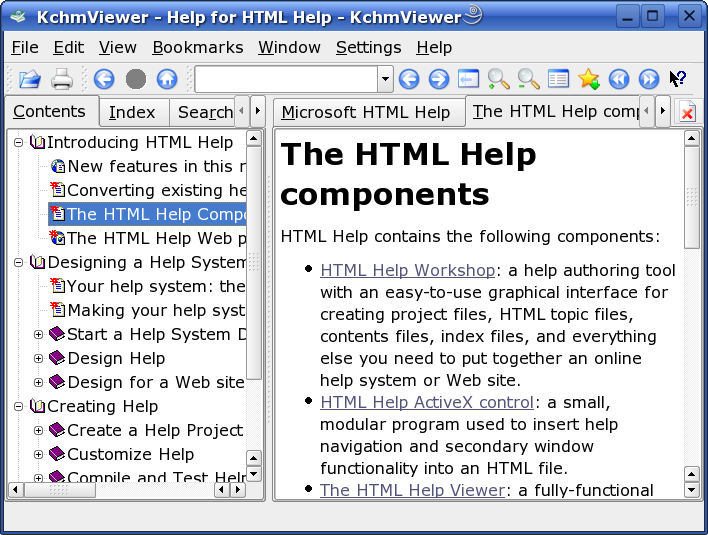Follow The HTML Help Viewer link
Viewport: 708px width, 535px height.
pos(412,490)
